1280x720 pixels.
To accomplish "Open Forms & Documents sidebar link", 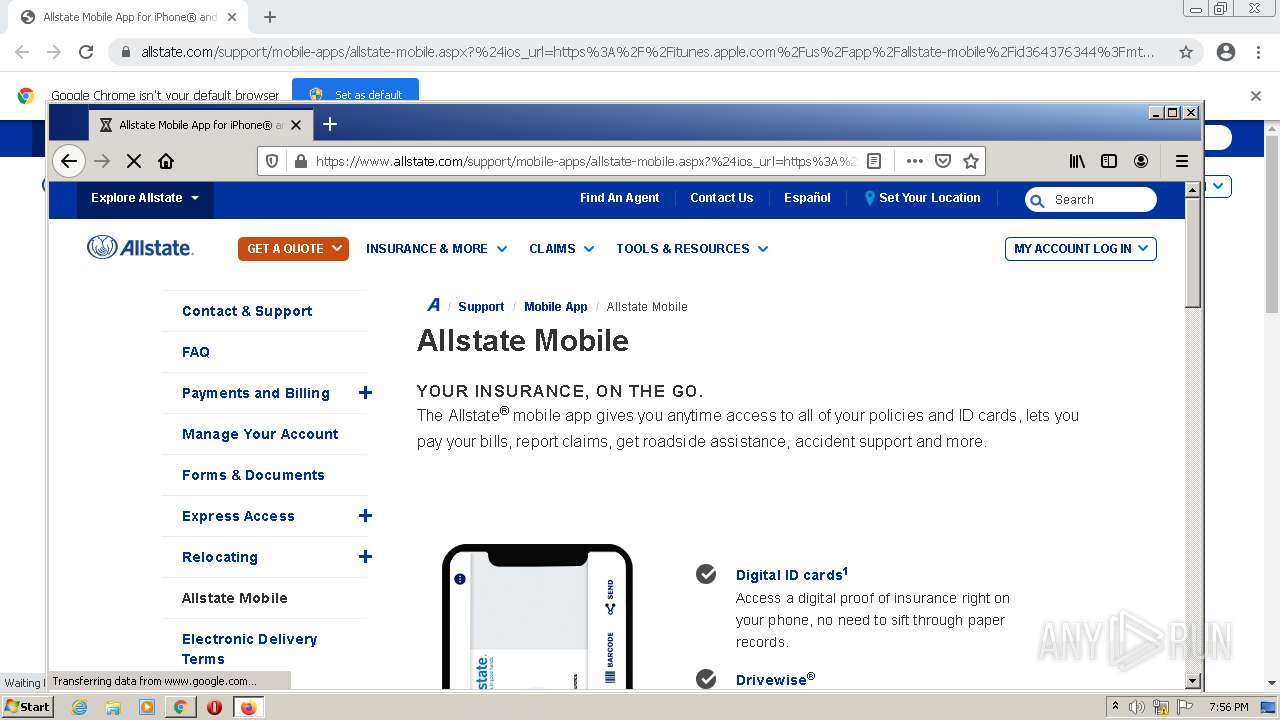I will [253, 475].
